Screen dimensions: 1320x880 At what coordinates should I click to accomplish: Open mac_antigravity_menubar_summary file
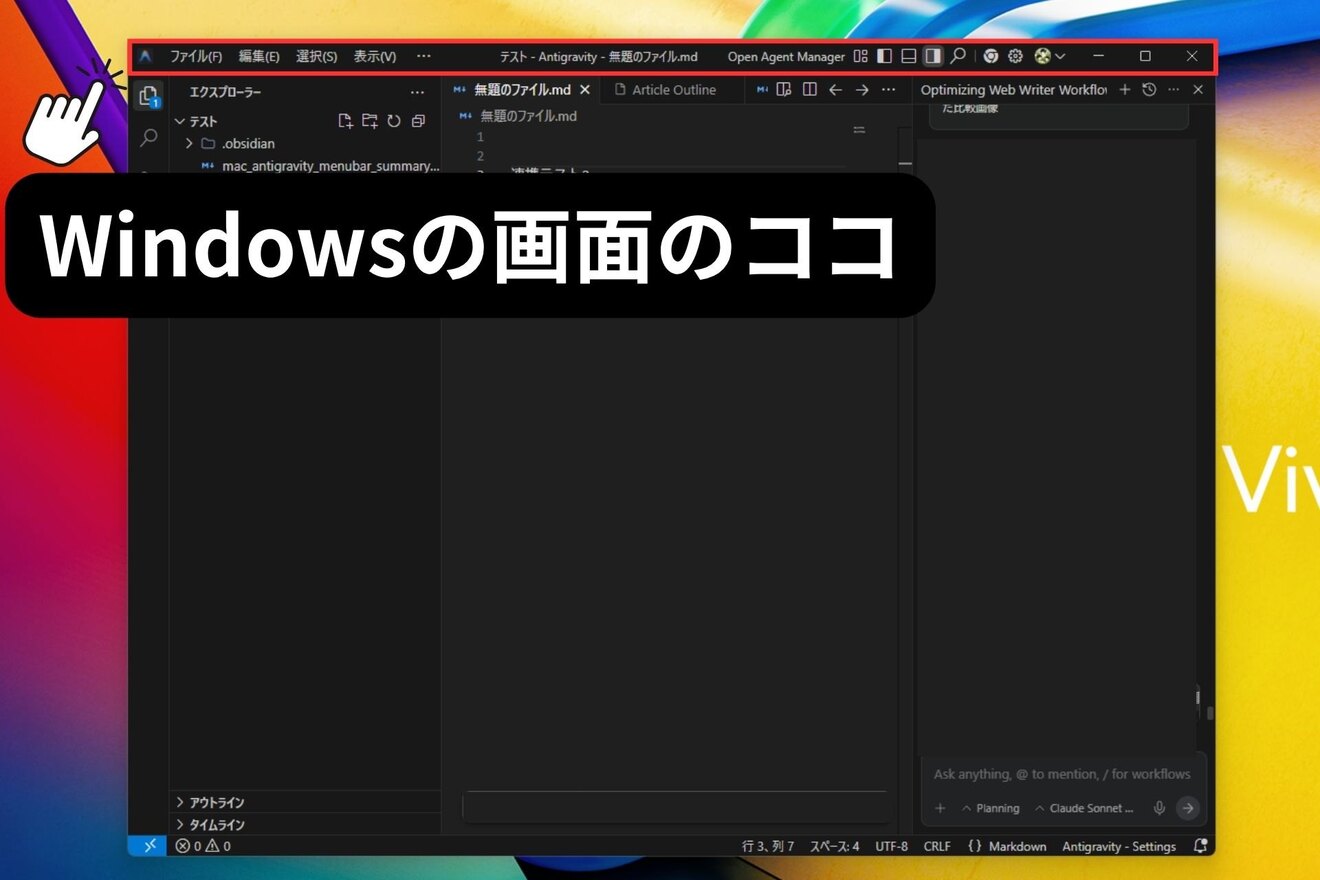coord(320,166)
